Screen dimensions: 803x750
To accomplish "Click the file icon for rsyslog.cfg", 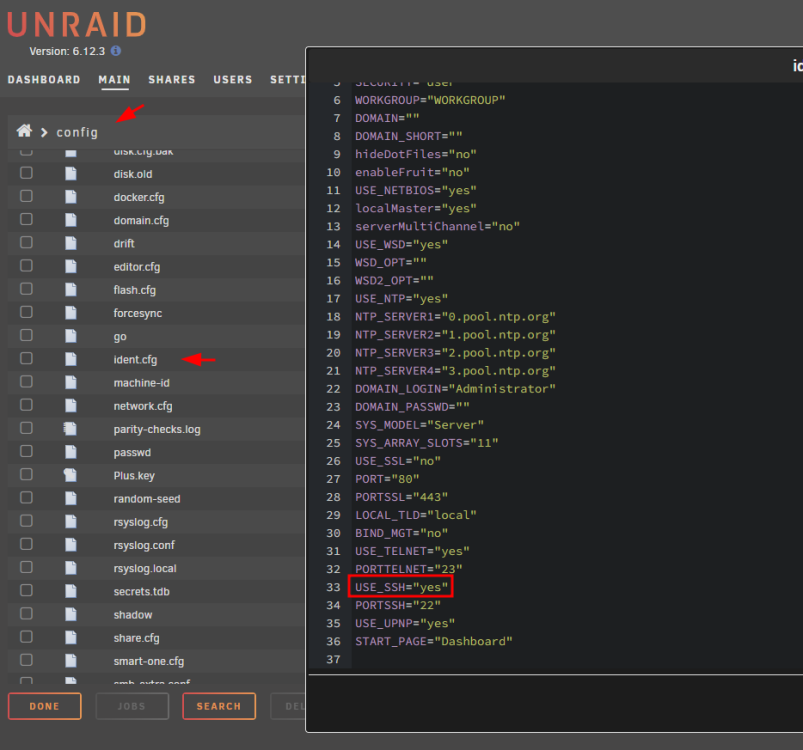I will (x=71, y=522).
